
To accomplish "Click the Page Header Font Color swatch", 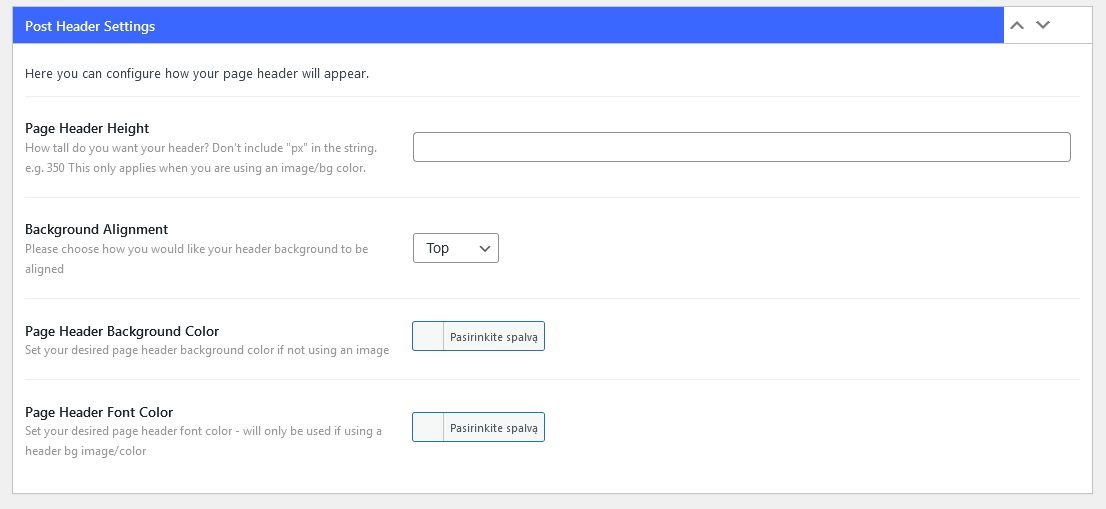I will pos(428,427).
